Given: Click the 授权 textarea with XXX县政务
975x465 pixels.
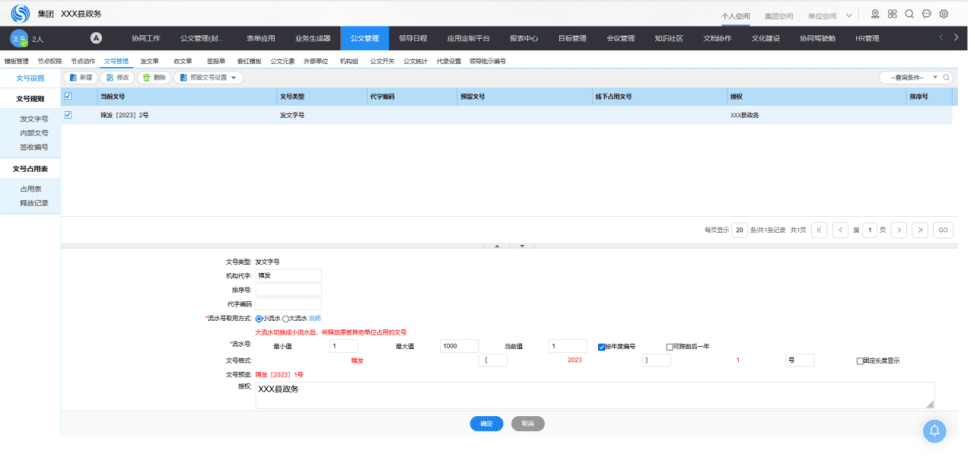Looking at the screenshot, I should pos(594,395).
